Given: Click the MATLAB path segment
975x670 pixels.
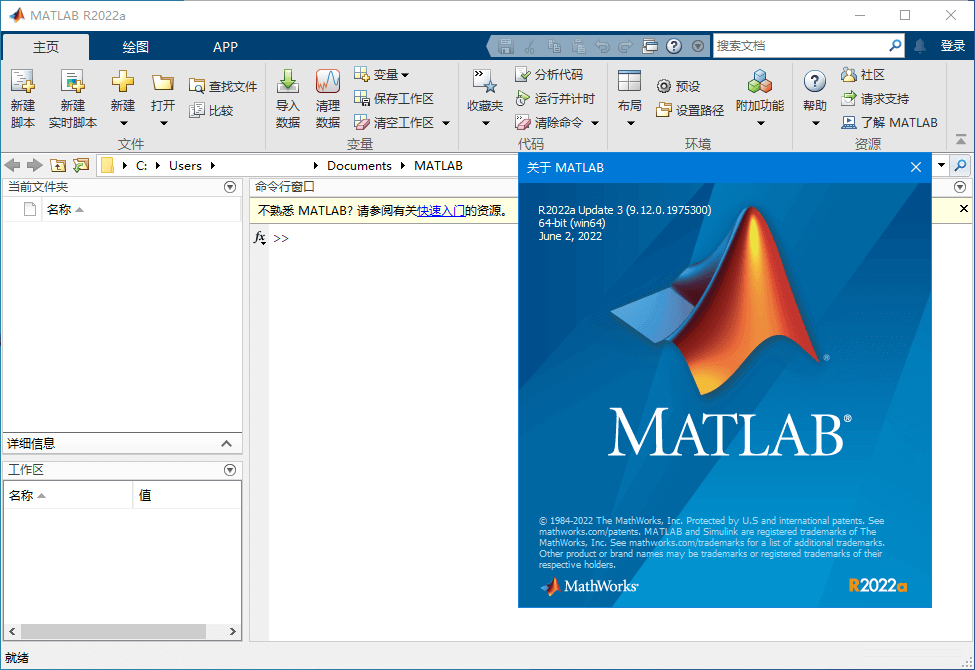Looking at the screenshot, I should point(438,165).
